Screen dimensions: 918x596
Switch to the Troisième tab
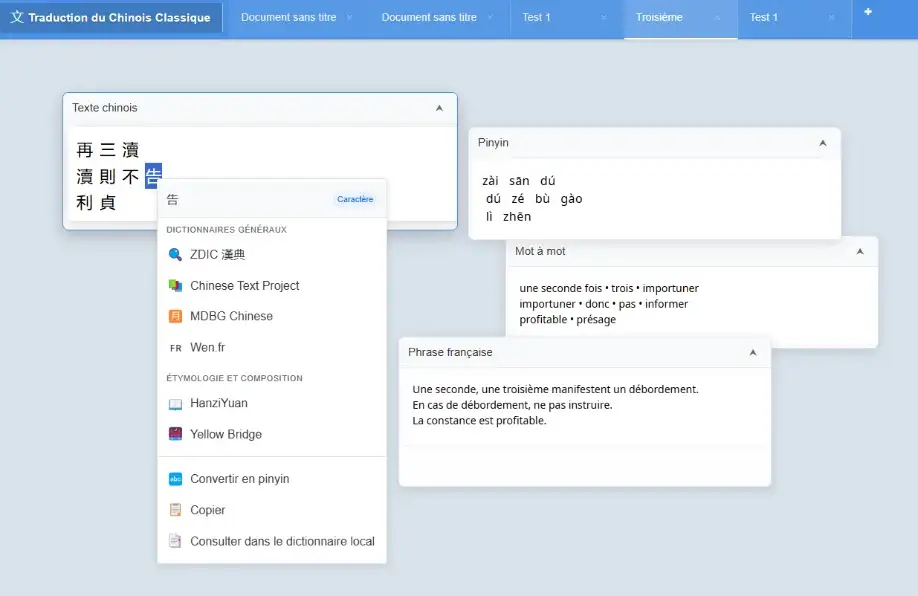pyautogui.click(x=659, y=17)
